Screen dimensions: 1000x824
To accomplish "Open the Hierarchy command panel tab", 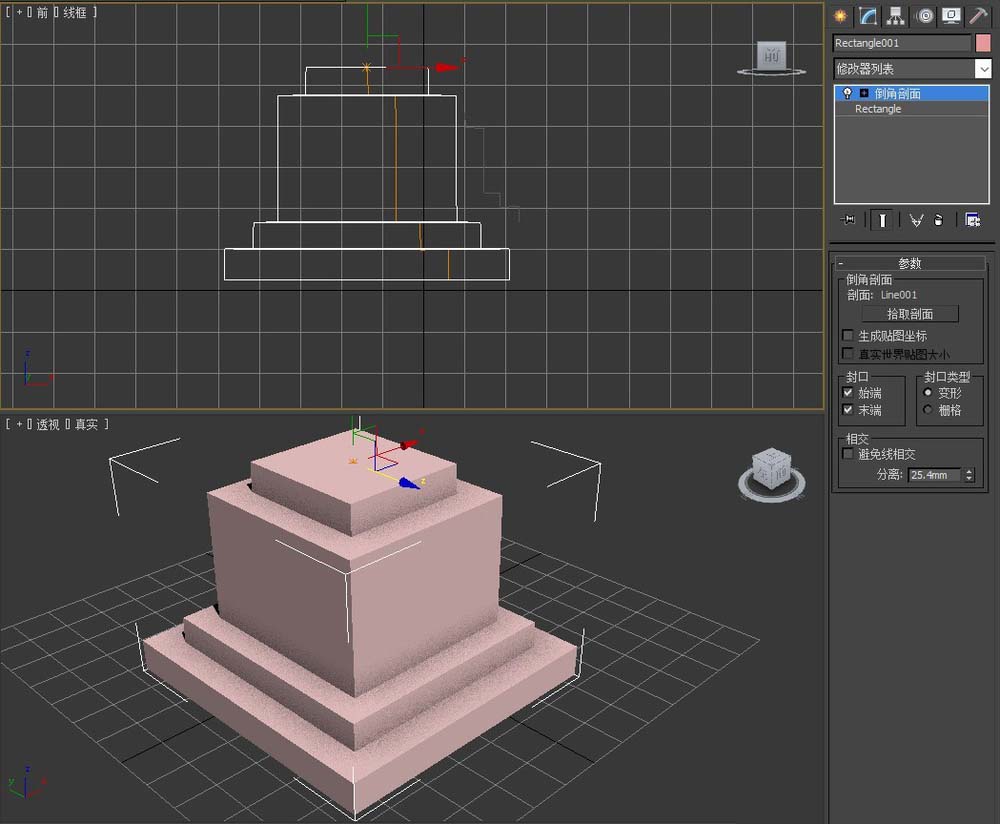I will point(896,16).
